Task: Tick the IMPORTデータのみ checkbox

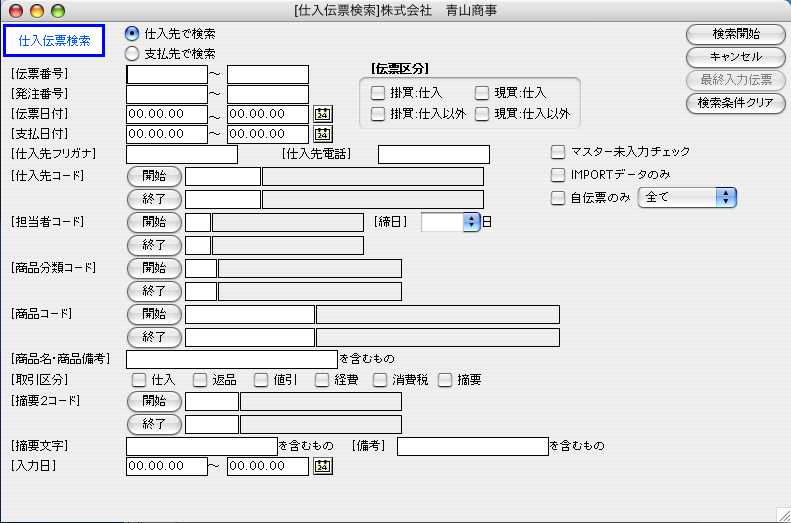Action: pos(558,174)
